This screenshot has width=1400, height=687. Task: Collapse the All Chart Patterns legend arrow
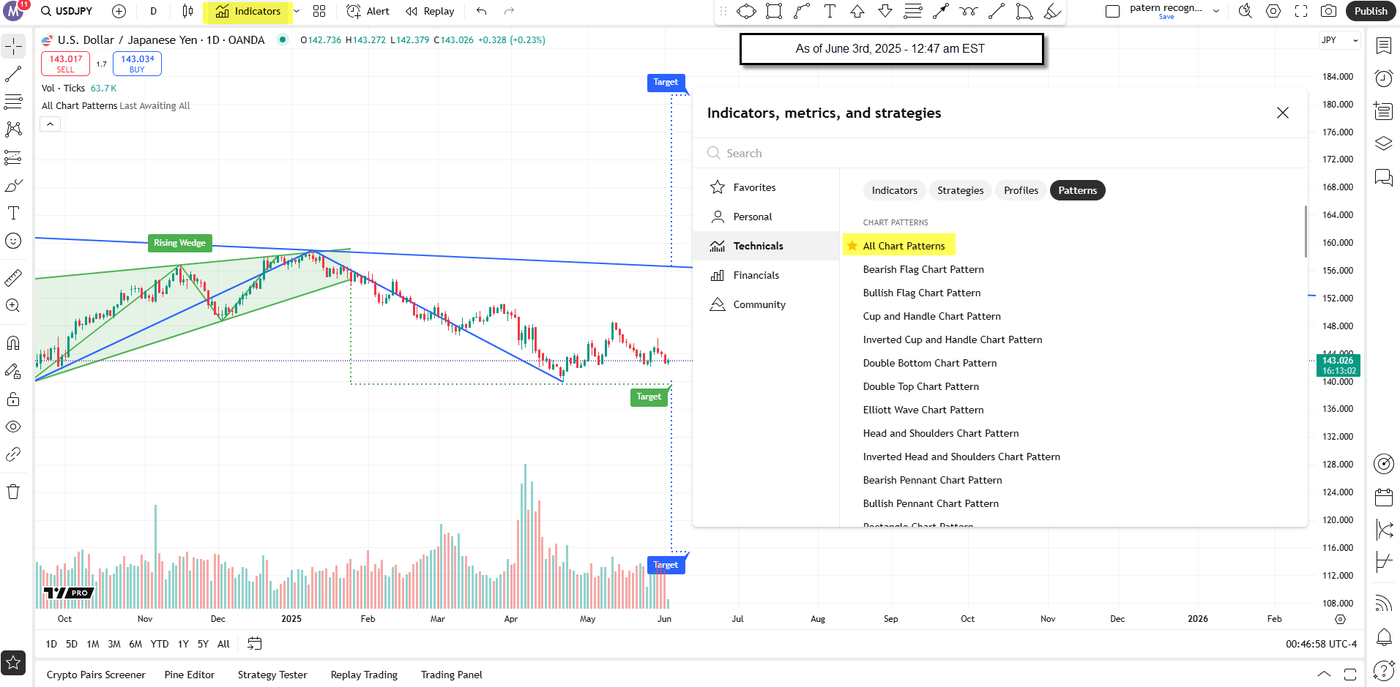[49, 123]
